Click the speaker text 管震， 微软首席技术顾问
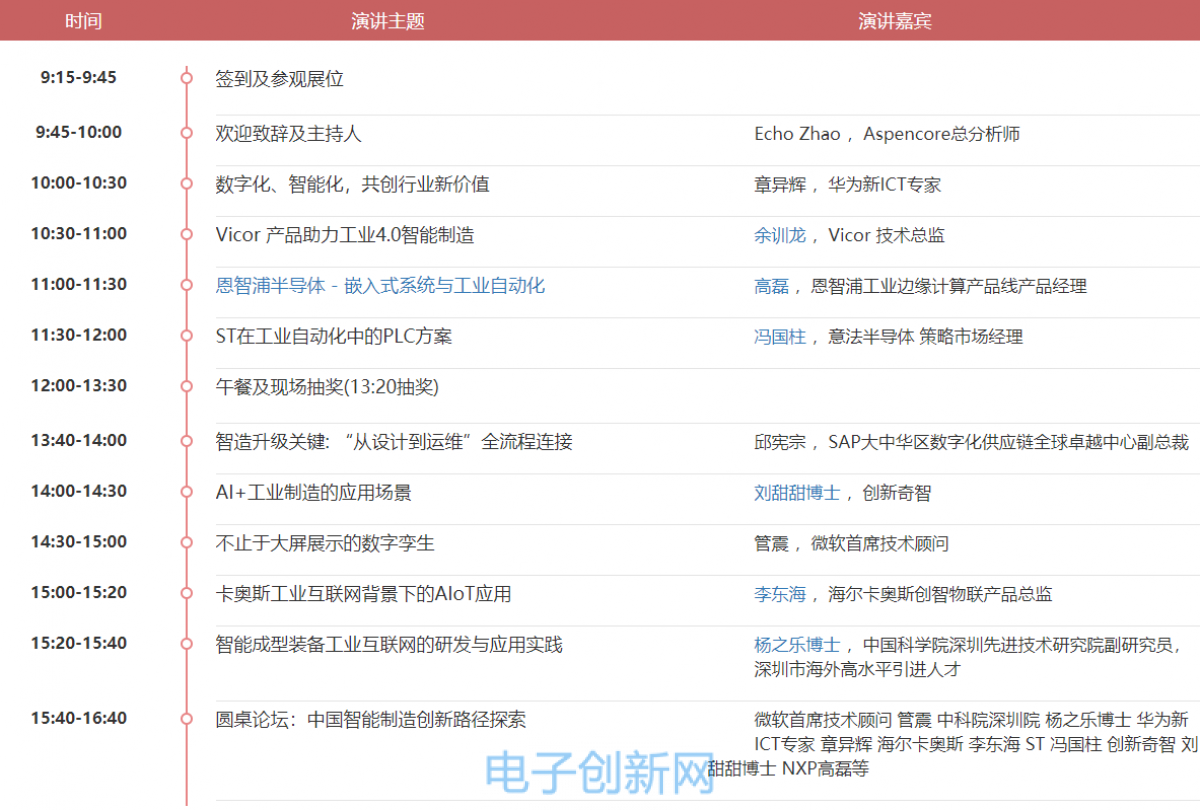Image resolution: width=1200 pixels, height=810 pixels. click(x=851, y=544)
